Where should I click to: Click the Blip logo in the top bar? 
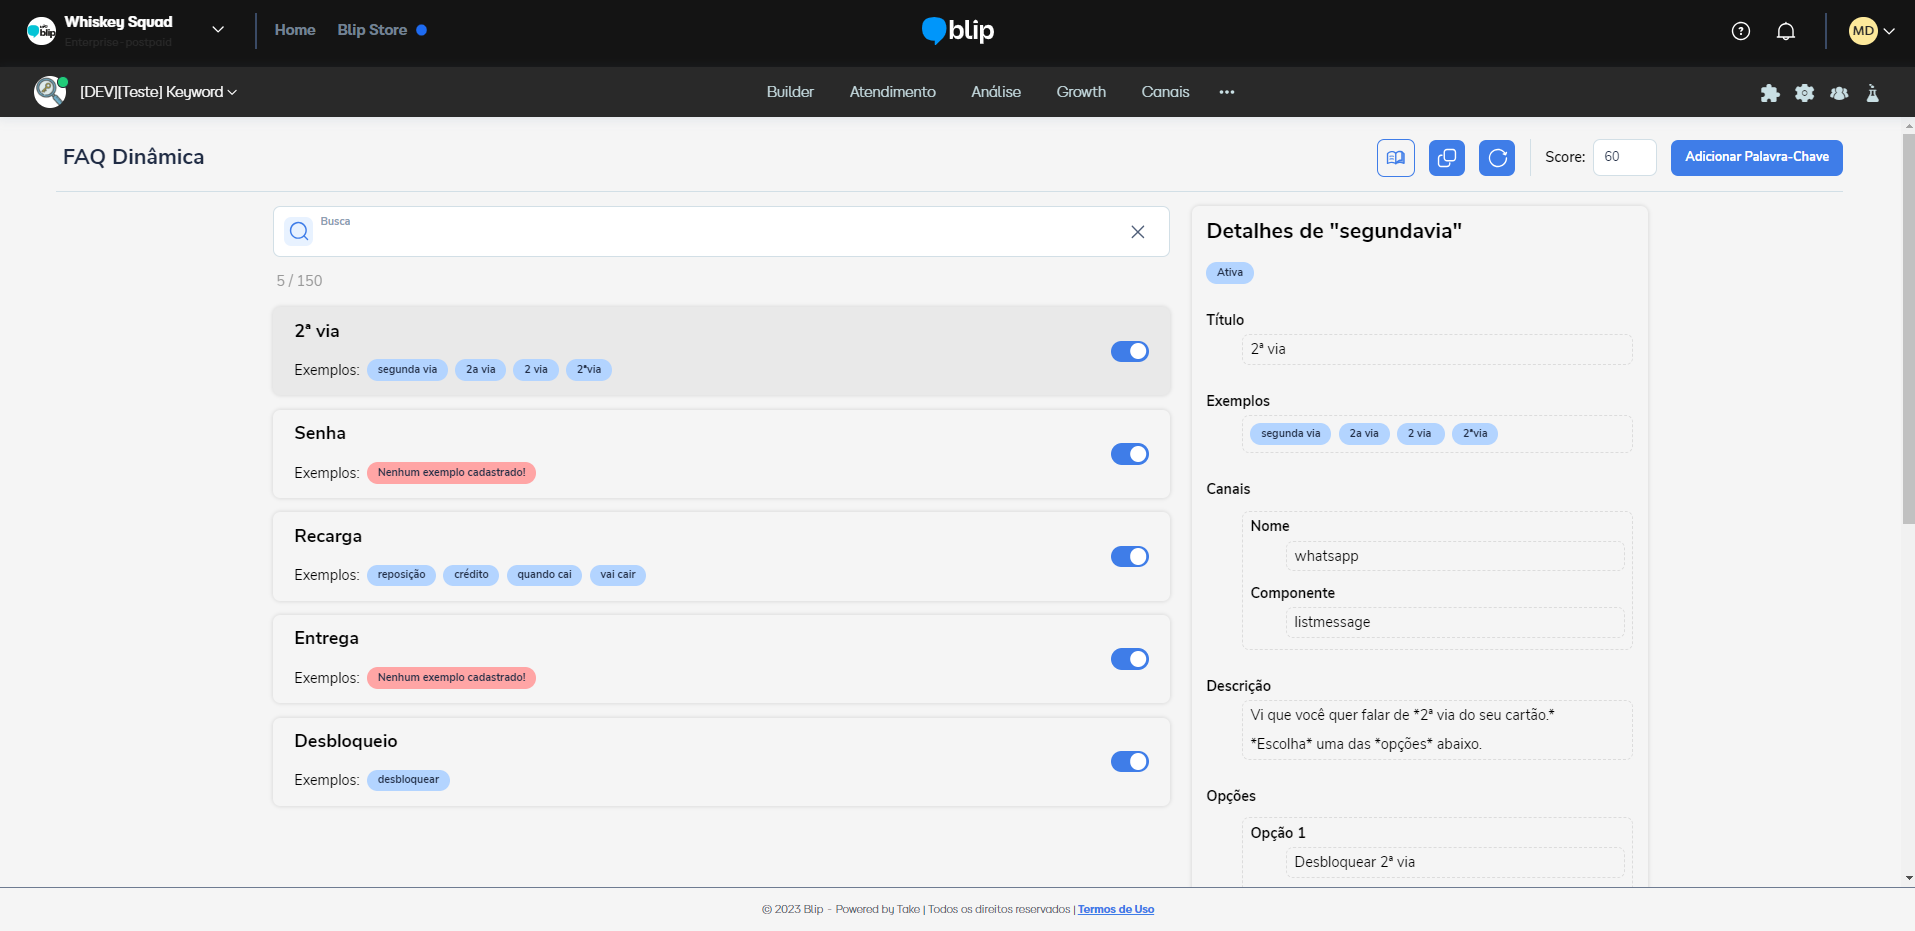(957, 31)
